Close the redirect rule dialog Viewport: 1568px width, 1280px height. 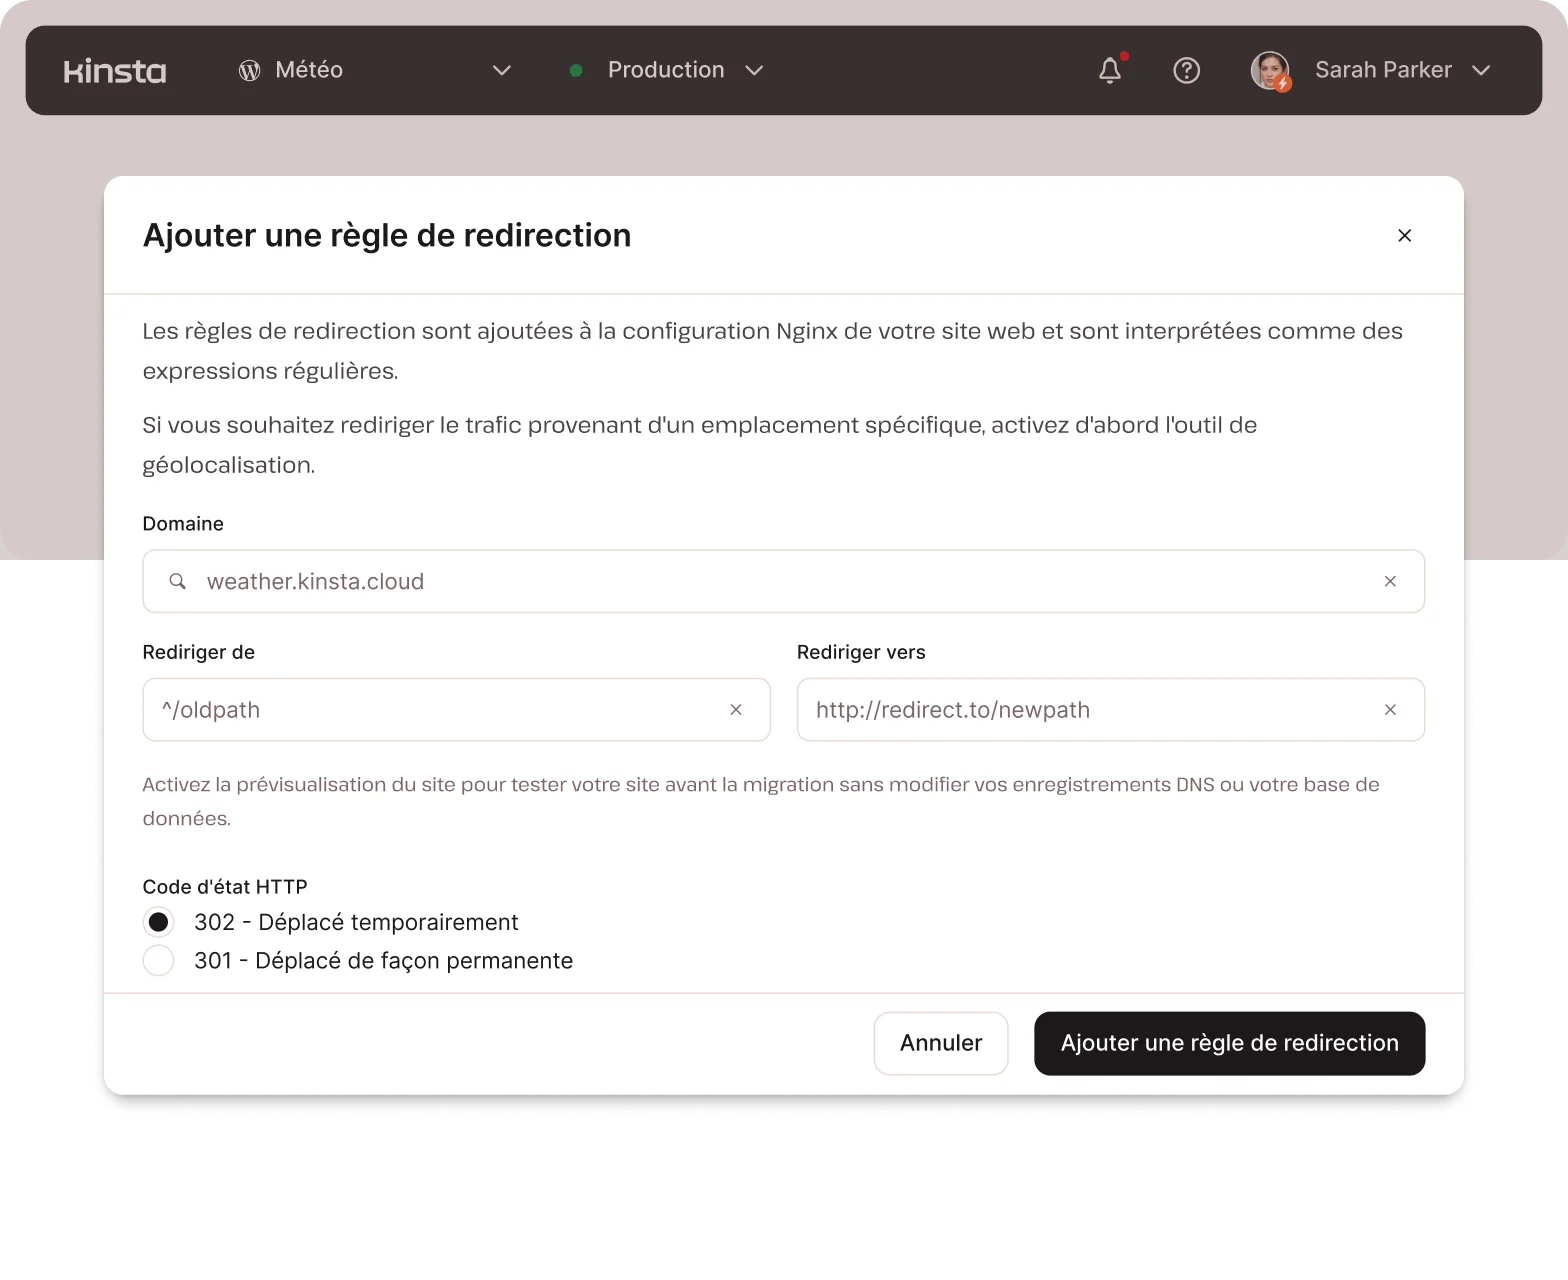coord(1404,235)
